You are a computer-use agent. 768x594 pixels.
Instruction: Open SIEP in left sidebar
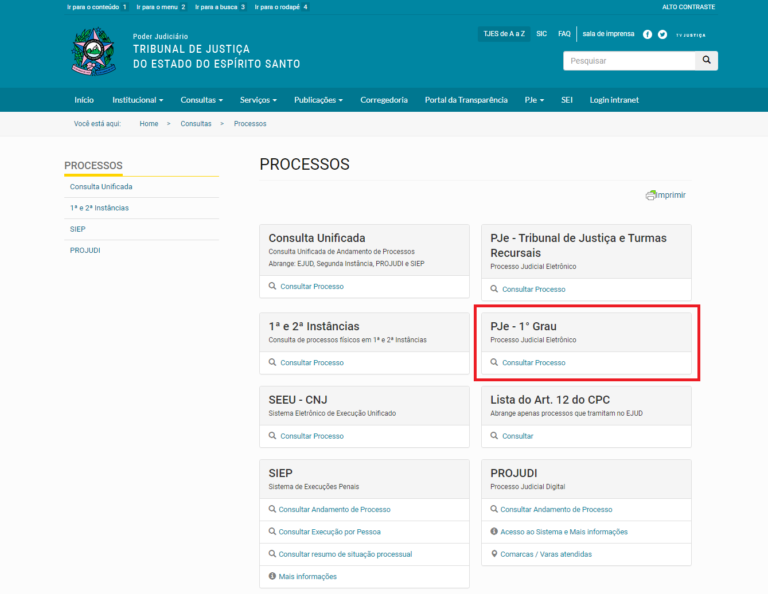click(x=77, y=229)
